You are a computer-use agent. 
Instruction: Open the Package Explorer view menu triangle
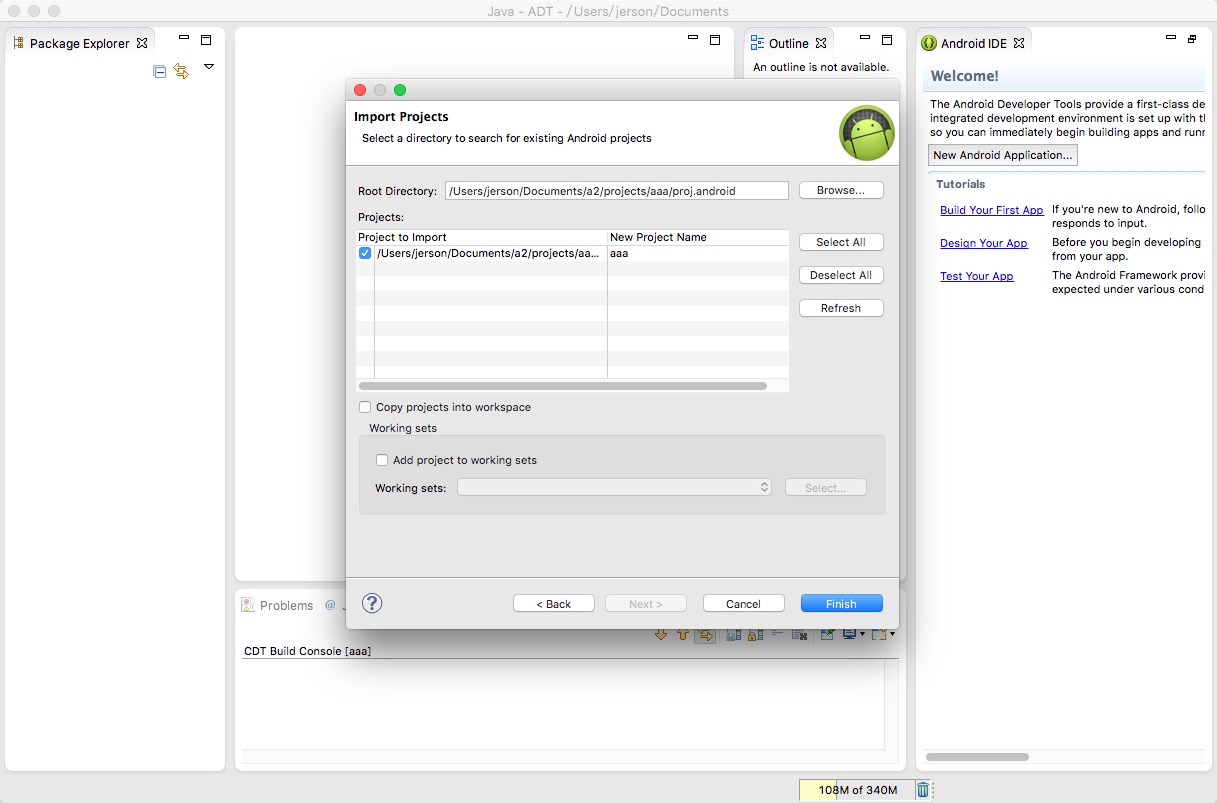click(x=209, y=67)
